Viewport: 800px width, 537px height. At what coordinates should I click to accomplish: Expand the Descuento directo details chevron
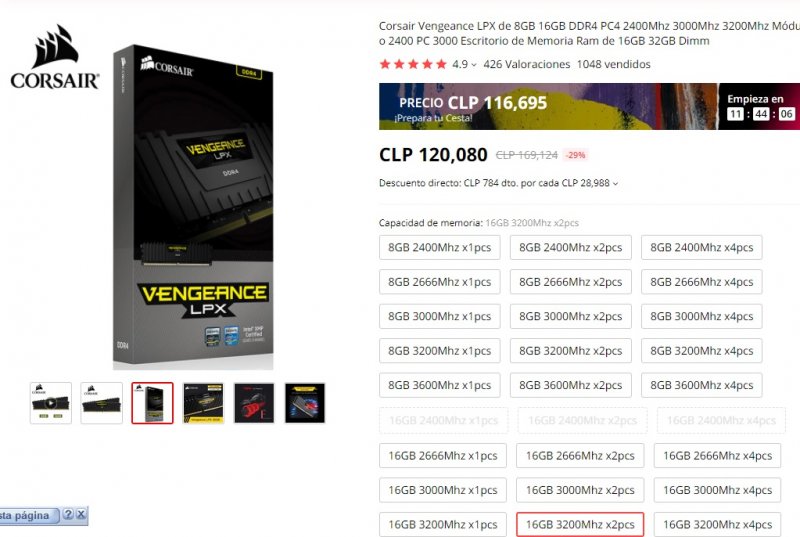(615, 184)
